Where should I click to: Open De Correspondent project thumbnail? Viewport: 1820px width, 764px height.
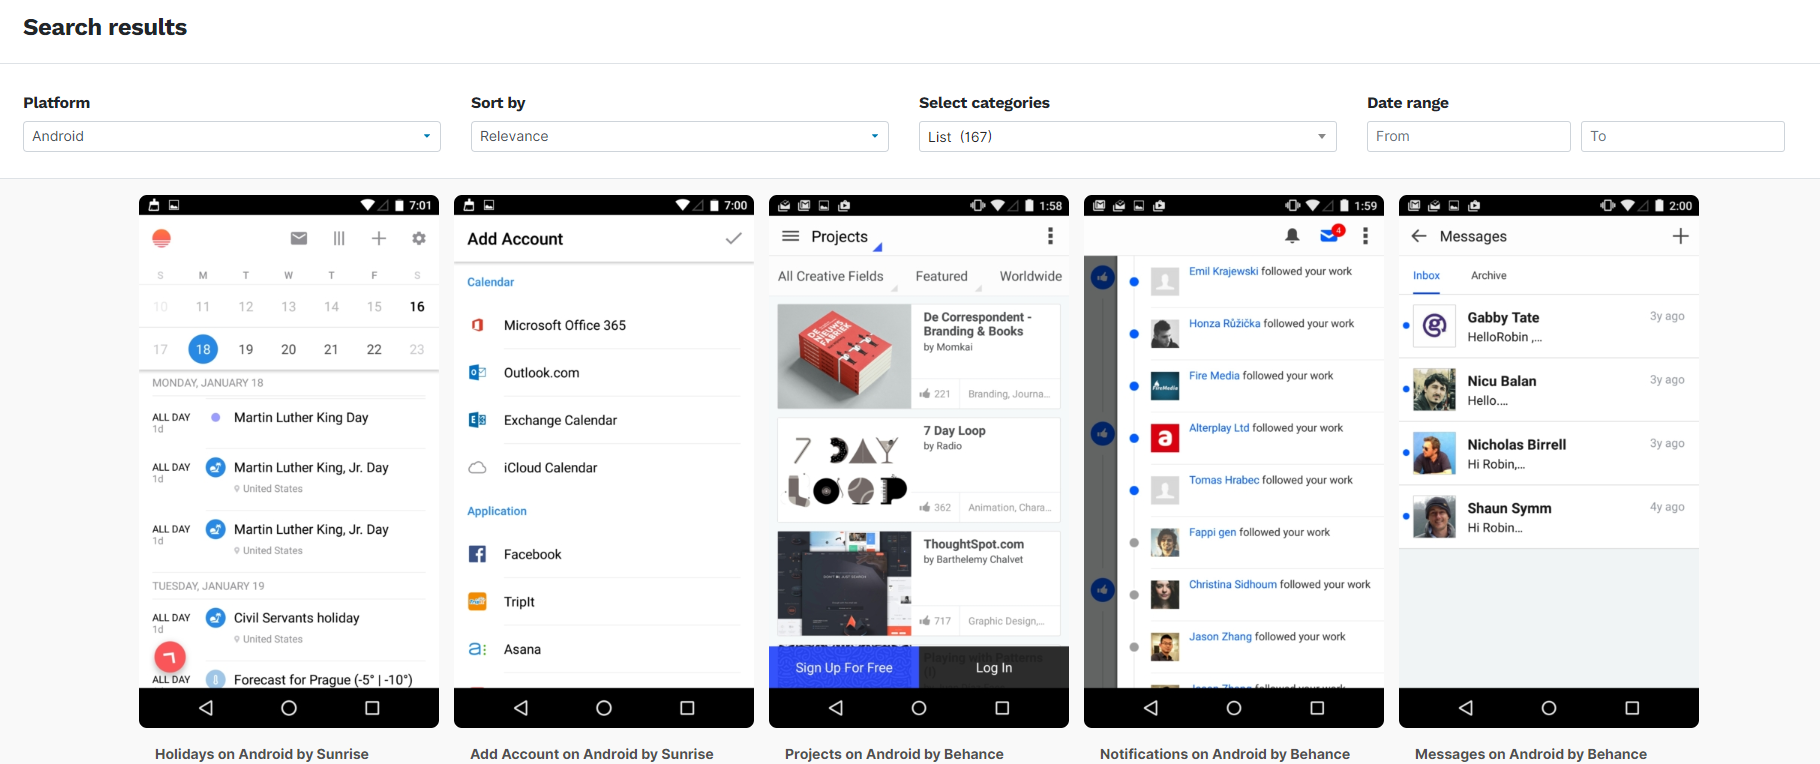coord(844,356)
